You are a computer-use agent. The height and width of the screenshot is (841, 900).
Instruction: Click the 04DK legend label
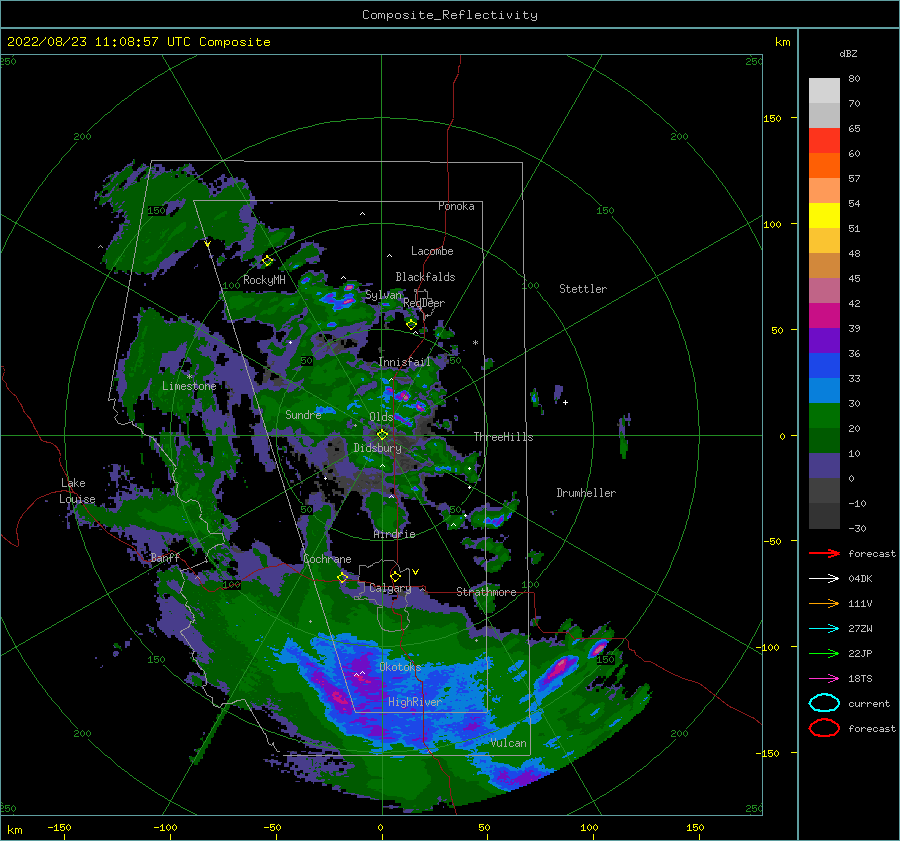pyautogui.click(x=860, y=579)
